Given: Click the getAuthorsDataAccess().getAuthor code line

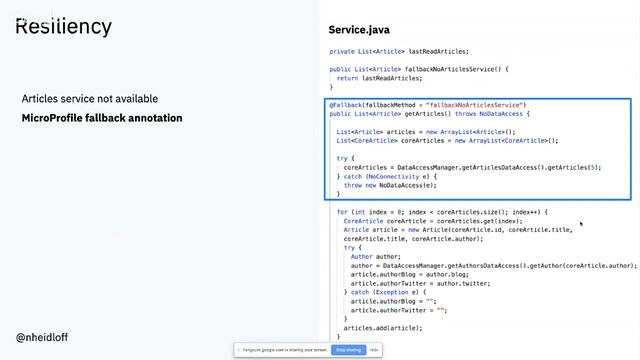Looking at the screenshot, I should [x=493, y=266].
